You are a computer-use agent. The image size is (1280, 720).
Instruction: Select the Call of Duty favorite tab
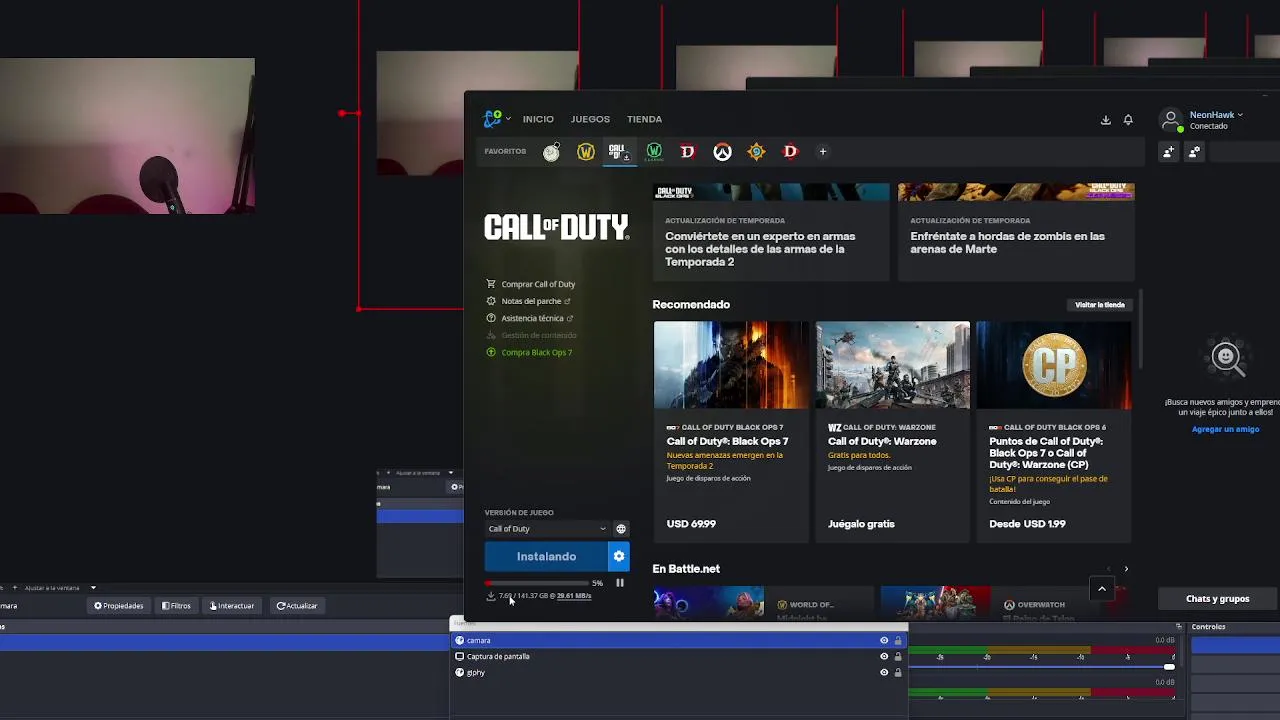click(x=619, y=152)
